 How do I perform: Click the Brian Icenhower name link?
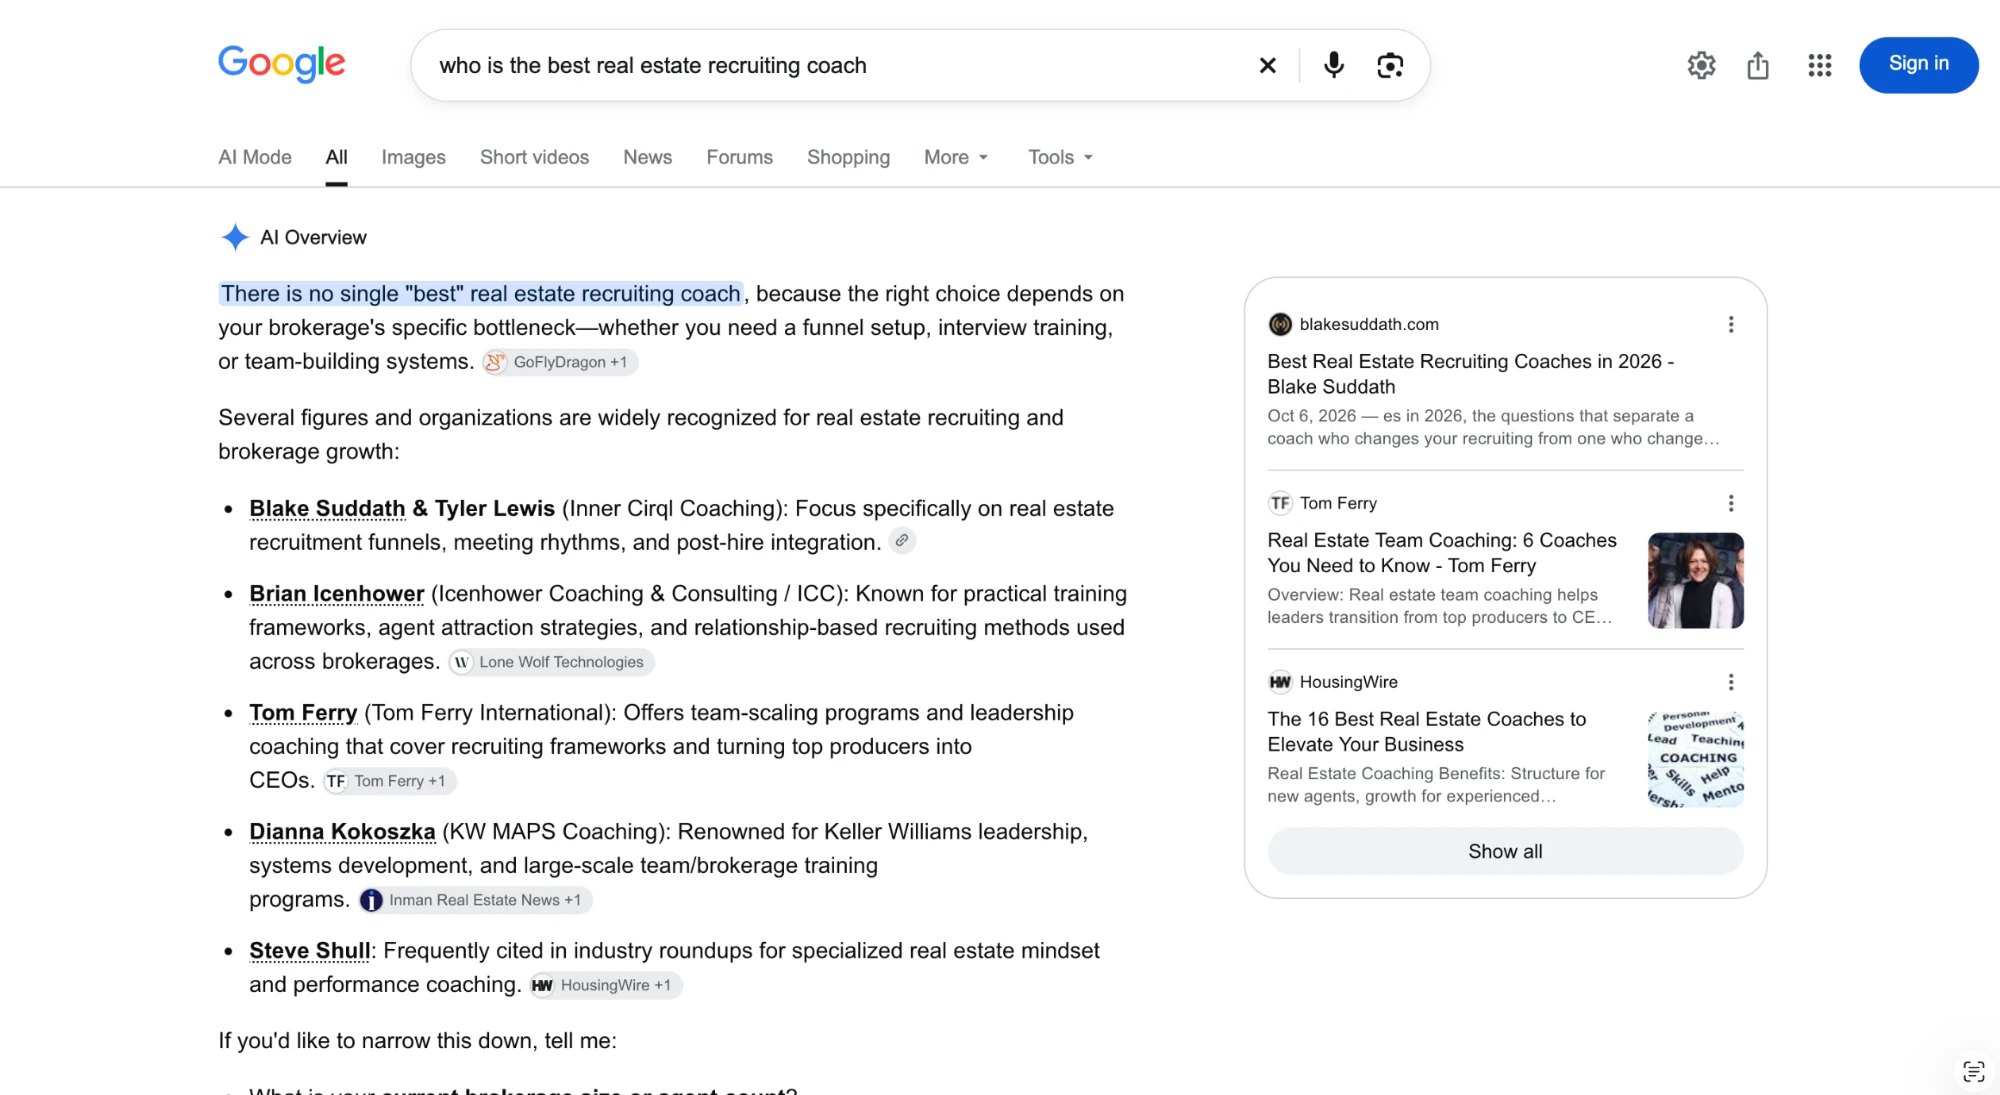coord(336,594)
